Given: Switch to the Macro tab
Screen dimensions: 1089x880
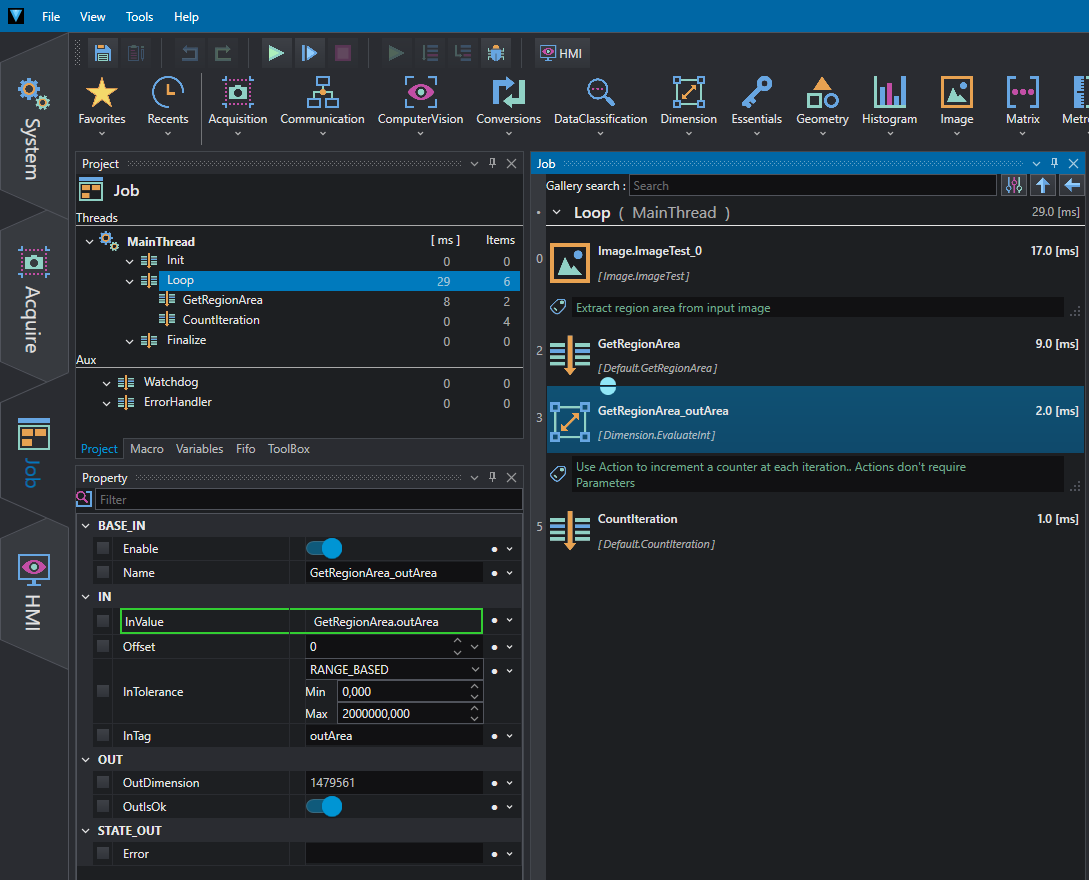Looking at the screenshot, I should pyautogui.click(x=147, y=449).
